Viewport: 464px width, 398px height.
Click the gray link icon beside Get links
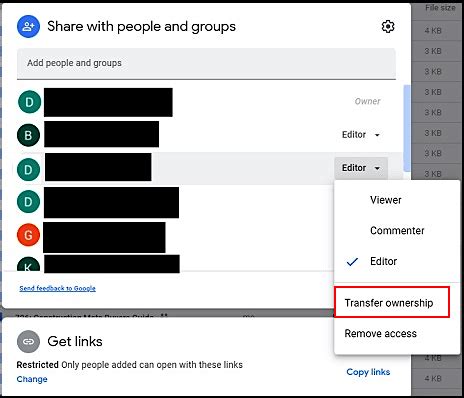pos(28,341)
